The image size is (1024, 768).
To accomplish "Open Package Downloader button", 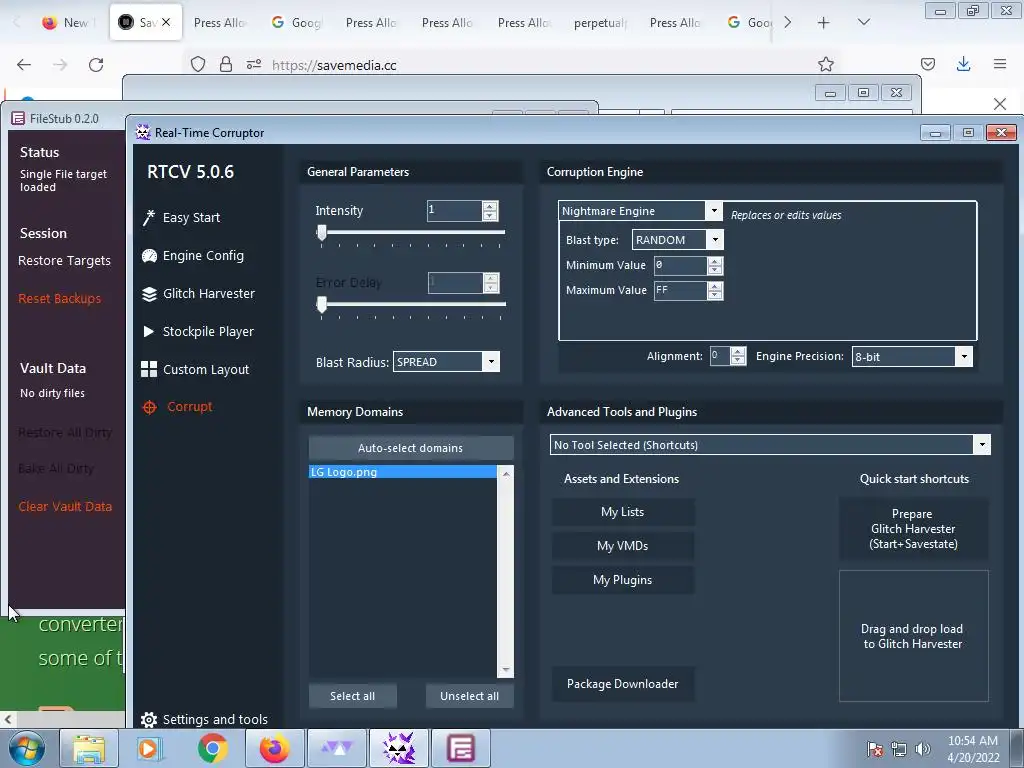I will click(x=622, y=684).
